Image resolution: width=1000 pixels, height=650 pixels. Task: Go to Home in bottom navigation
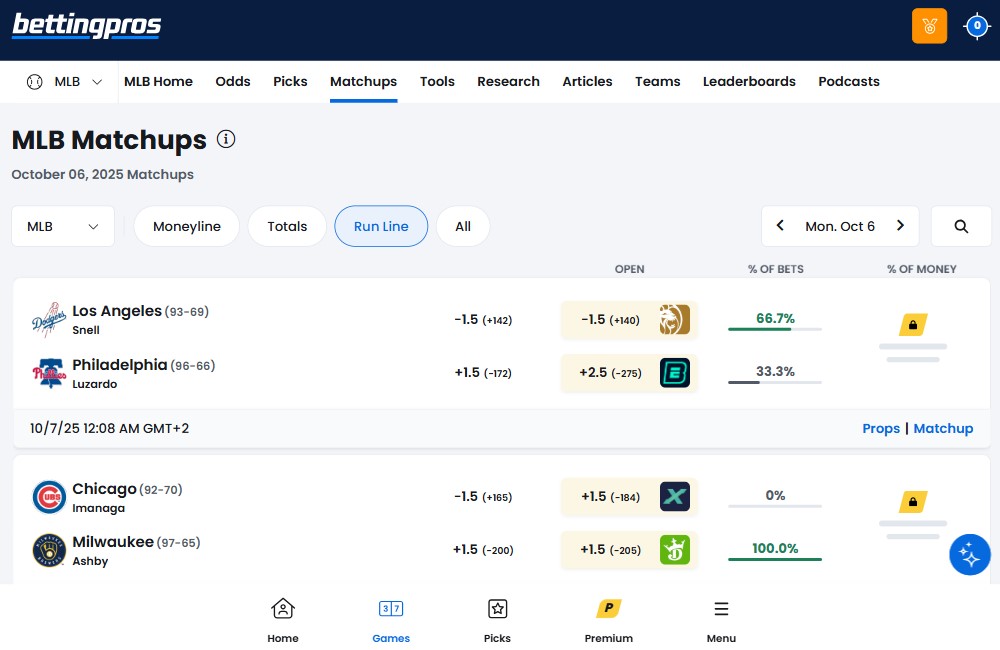(283, 620)
